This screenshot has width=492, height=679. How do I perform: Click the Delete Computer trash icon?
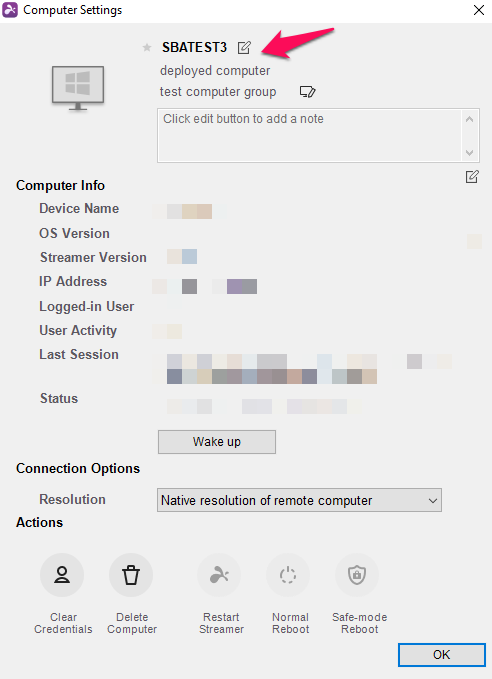131,575
